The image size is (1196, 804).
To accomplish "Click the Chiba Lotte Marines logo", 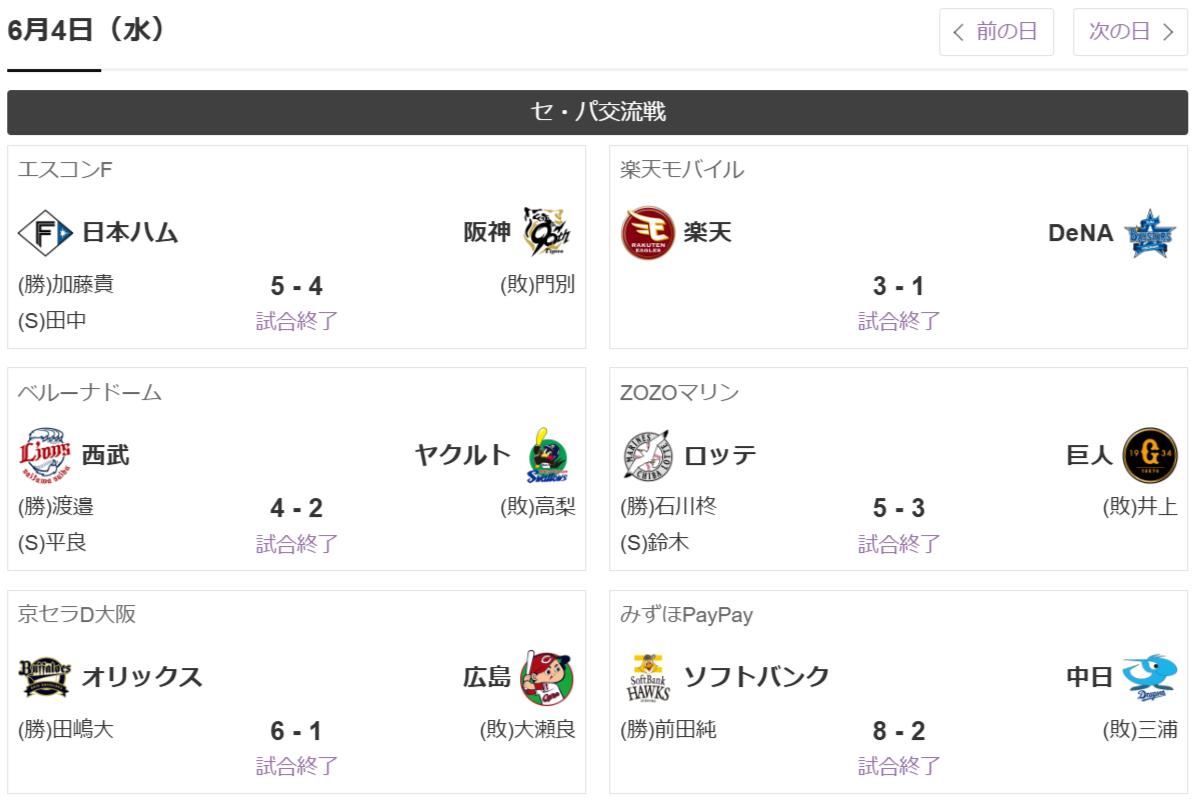I will click(648, 455).
